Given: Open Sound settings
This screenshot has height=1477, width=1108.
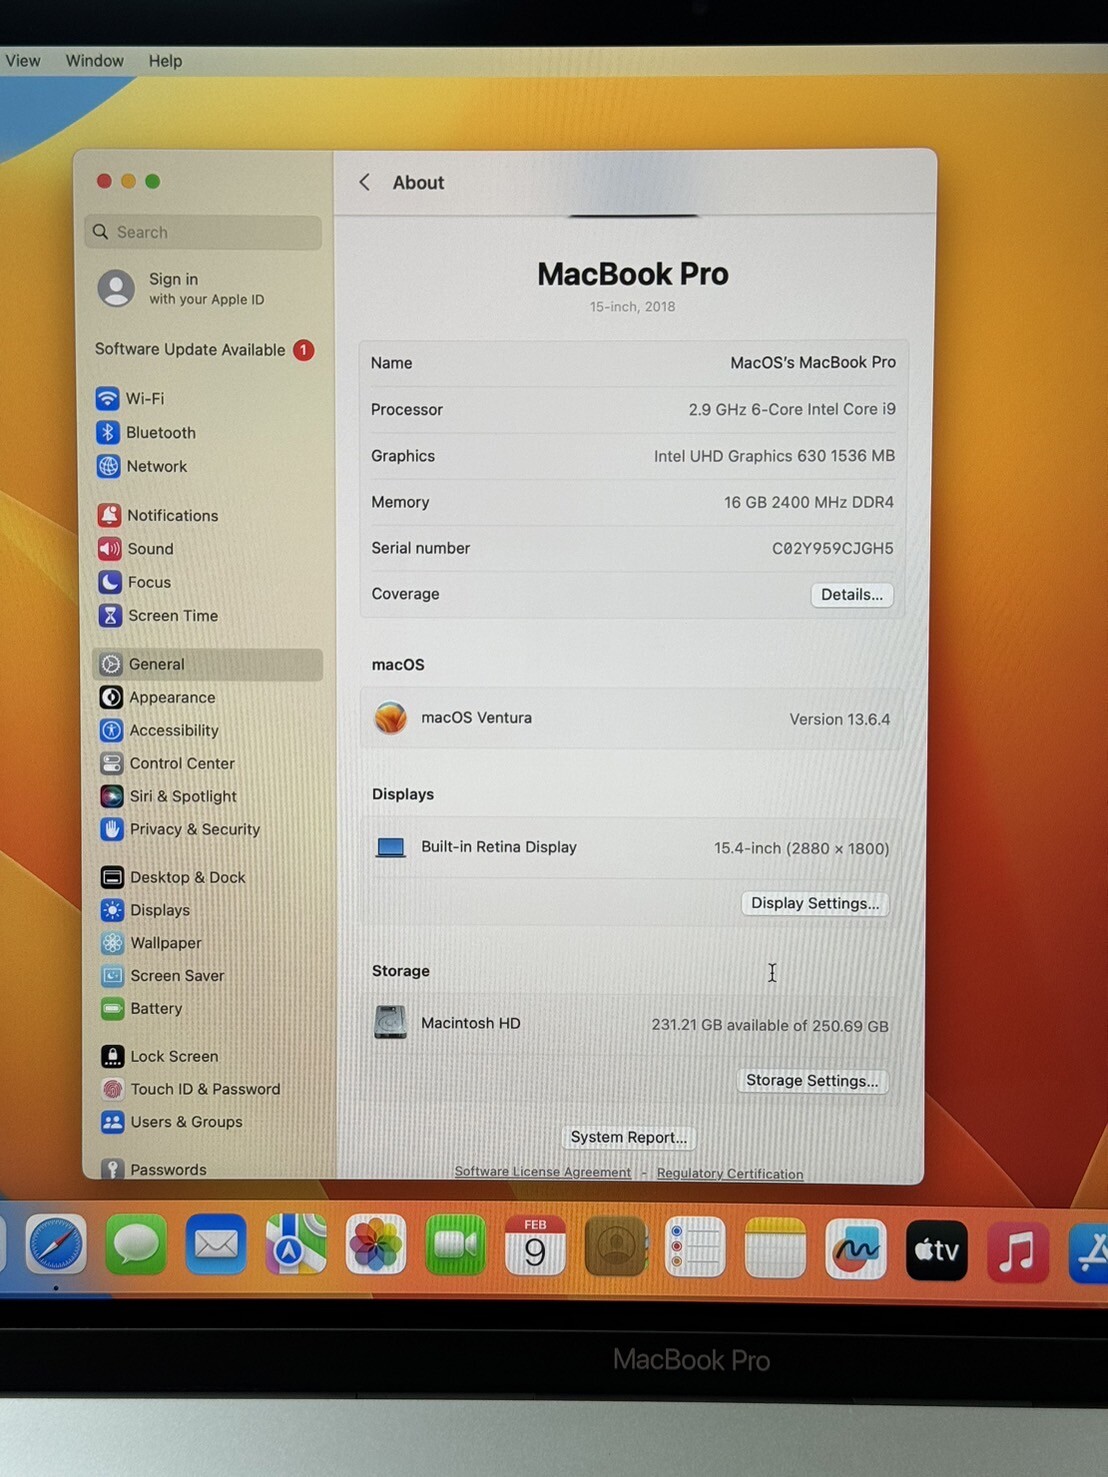Looking at the screenshot, I should (136, 548).
